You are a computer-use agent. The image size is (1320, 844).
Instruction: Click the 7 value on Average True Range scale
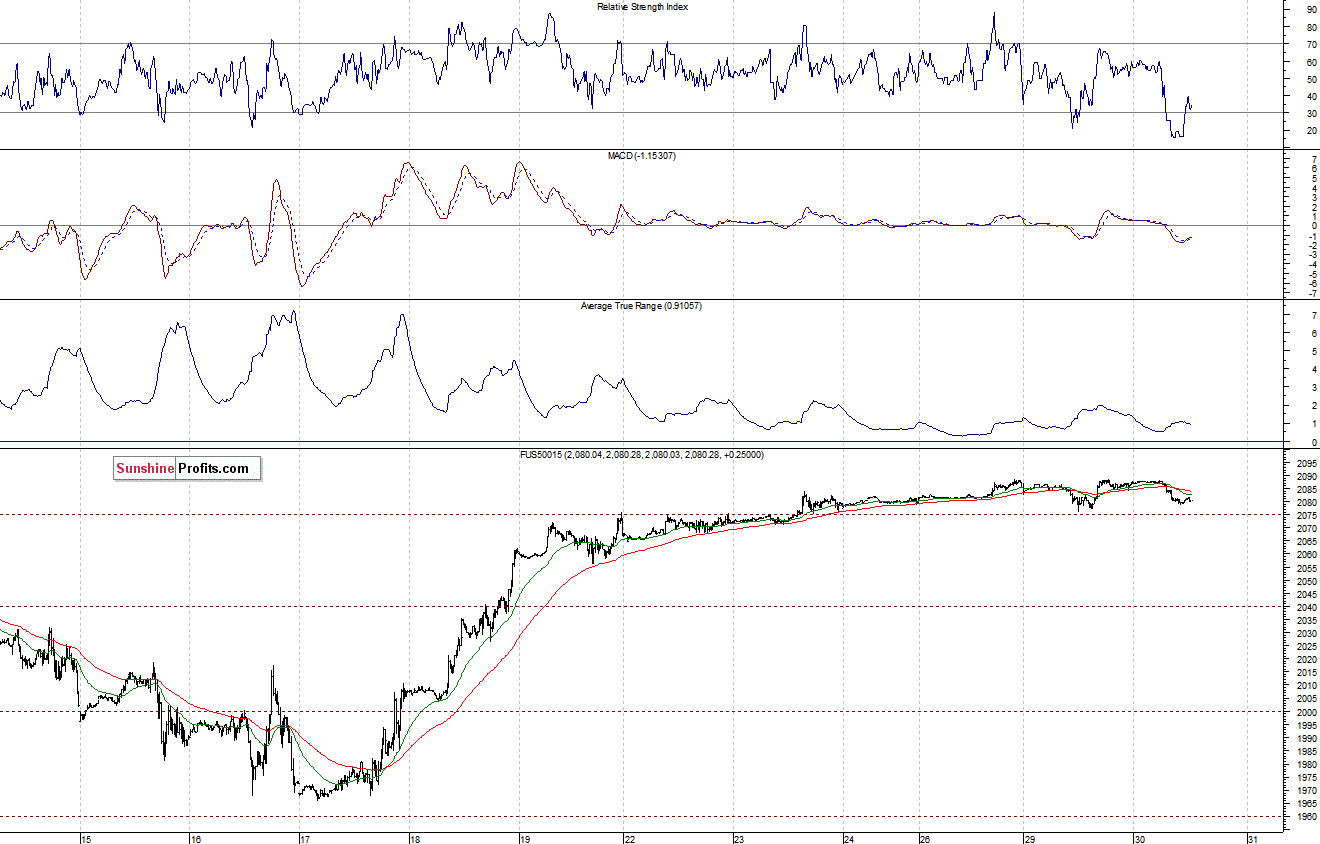pos(1314,316)
